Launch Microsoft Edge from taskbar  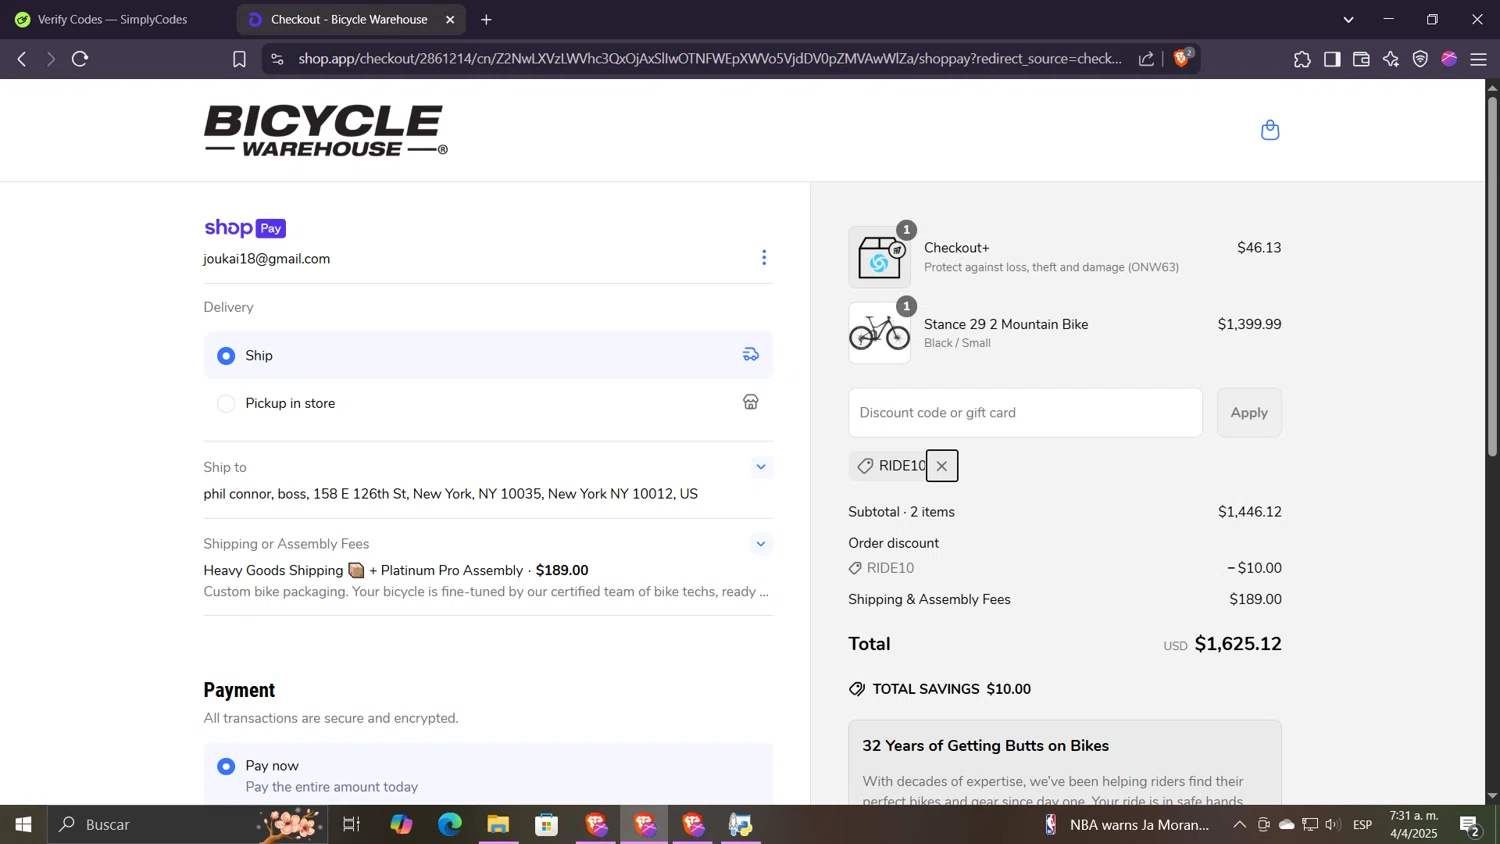pos(450,825)
